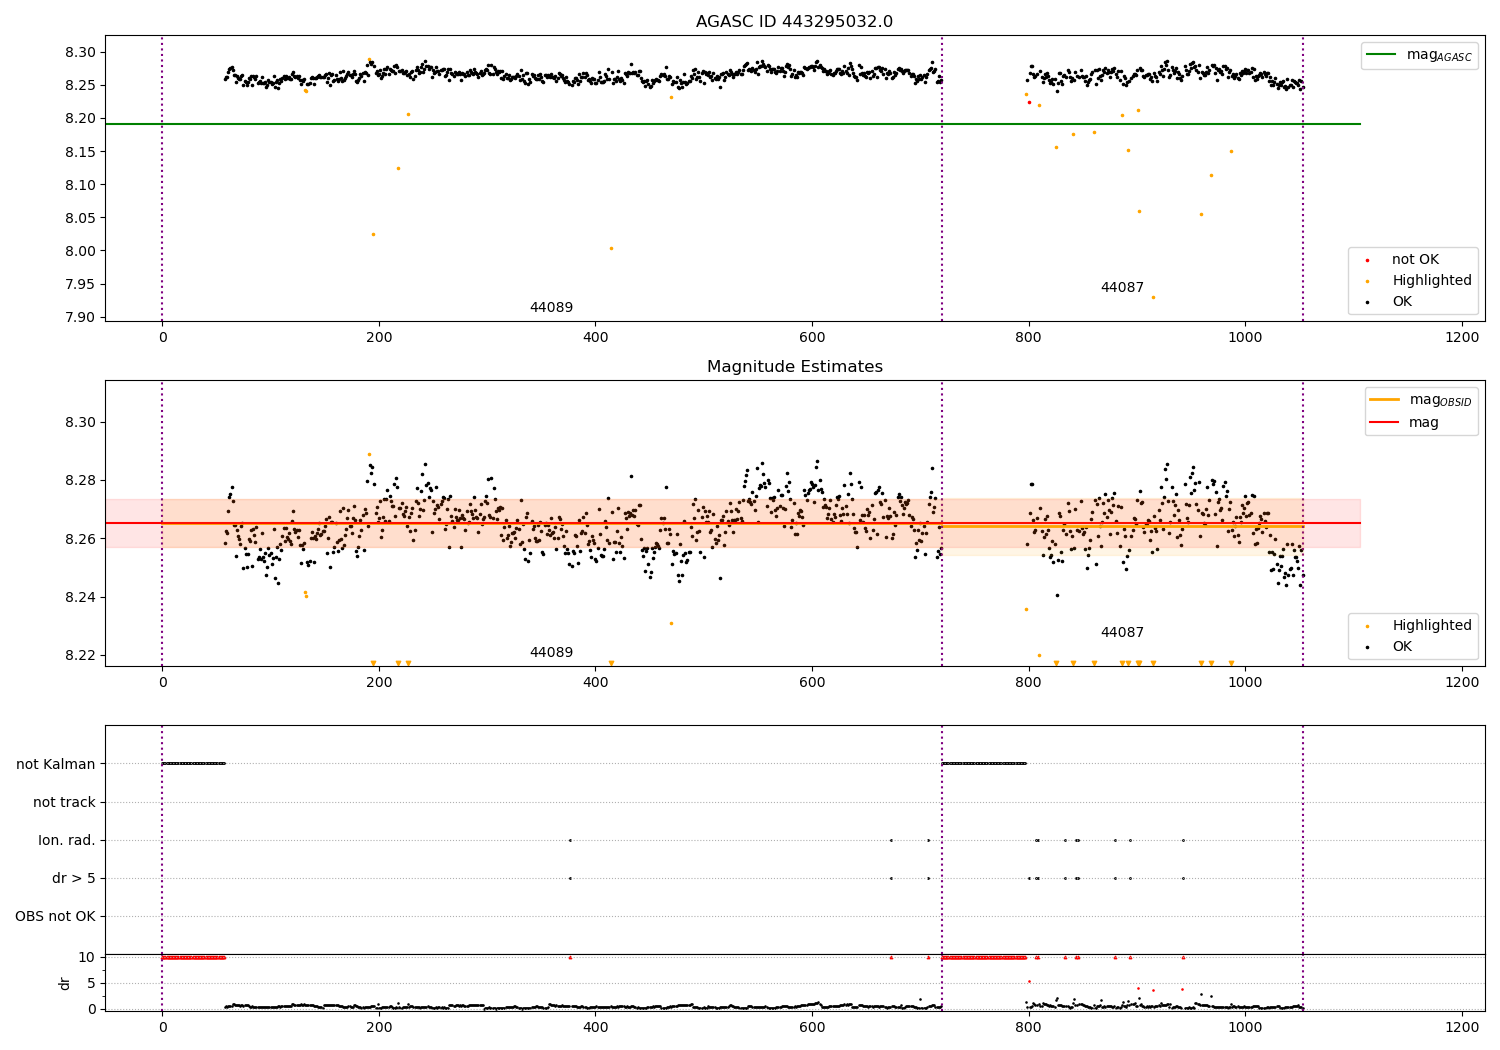This screenshot has width=1500, height=1050.
Task: Click x-tick '400' under the top plot
Action: coord(595,338)
